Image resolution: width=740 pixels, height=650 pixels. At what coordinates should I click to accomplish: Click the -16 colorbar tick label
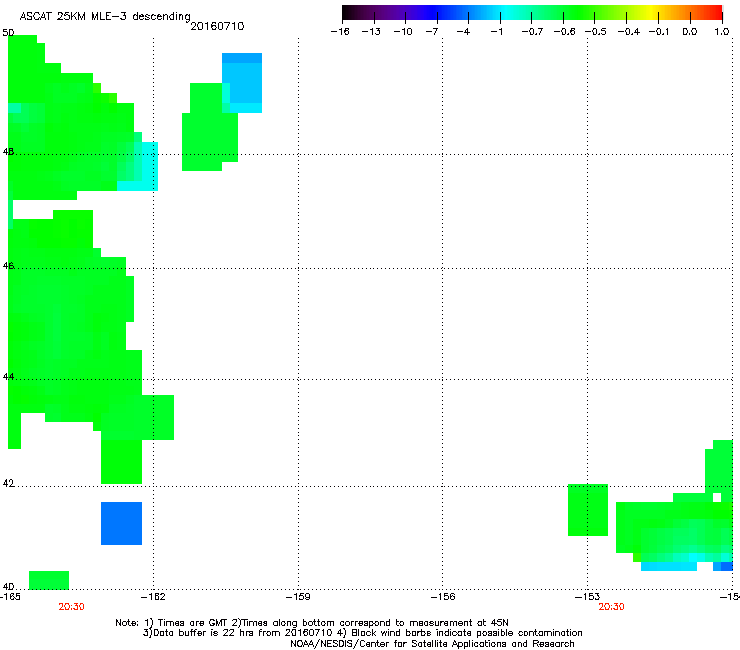point(340,32)
